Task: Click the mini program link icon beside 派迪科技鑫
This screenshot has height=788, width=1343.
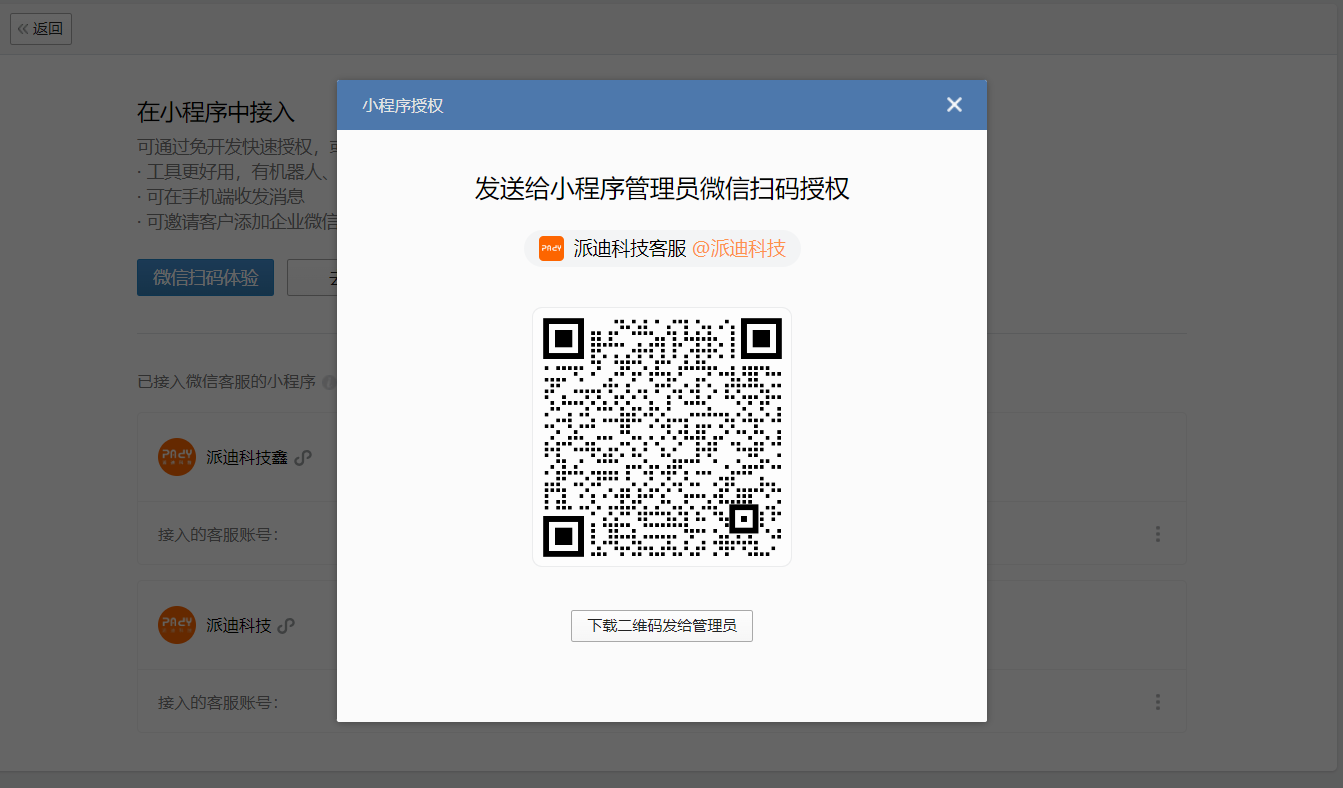Action: [x=303, y=457]
